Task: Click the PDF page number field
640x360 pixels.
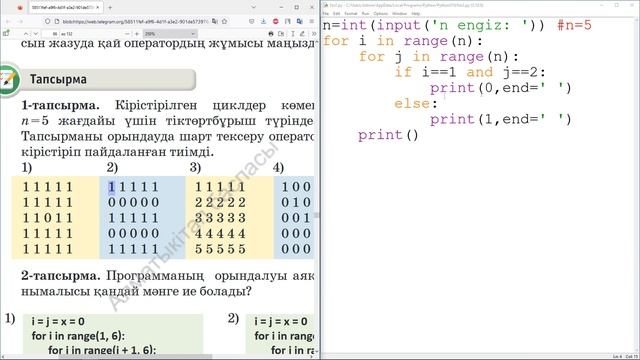Action: pos(51,33)
